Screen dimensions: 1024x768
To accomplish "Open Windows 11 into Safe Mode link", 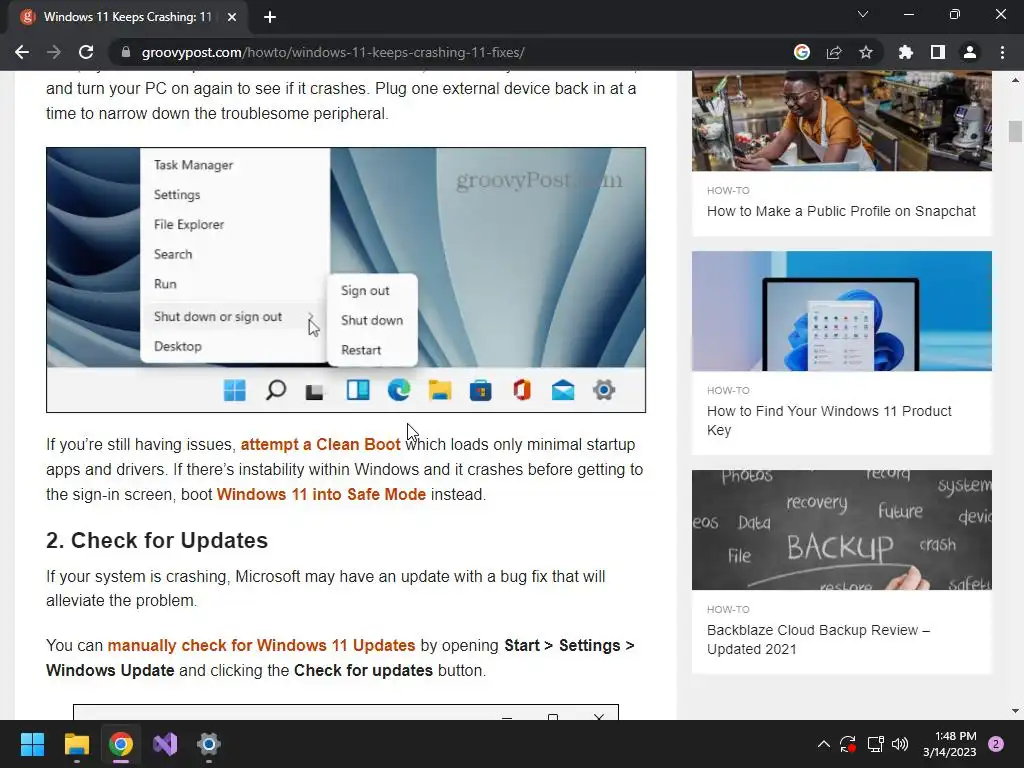I will point(321,494).
